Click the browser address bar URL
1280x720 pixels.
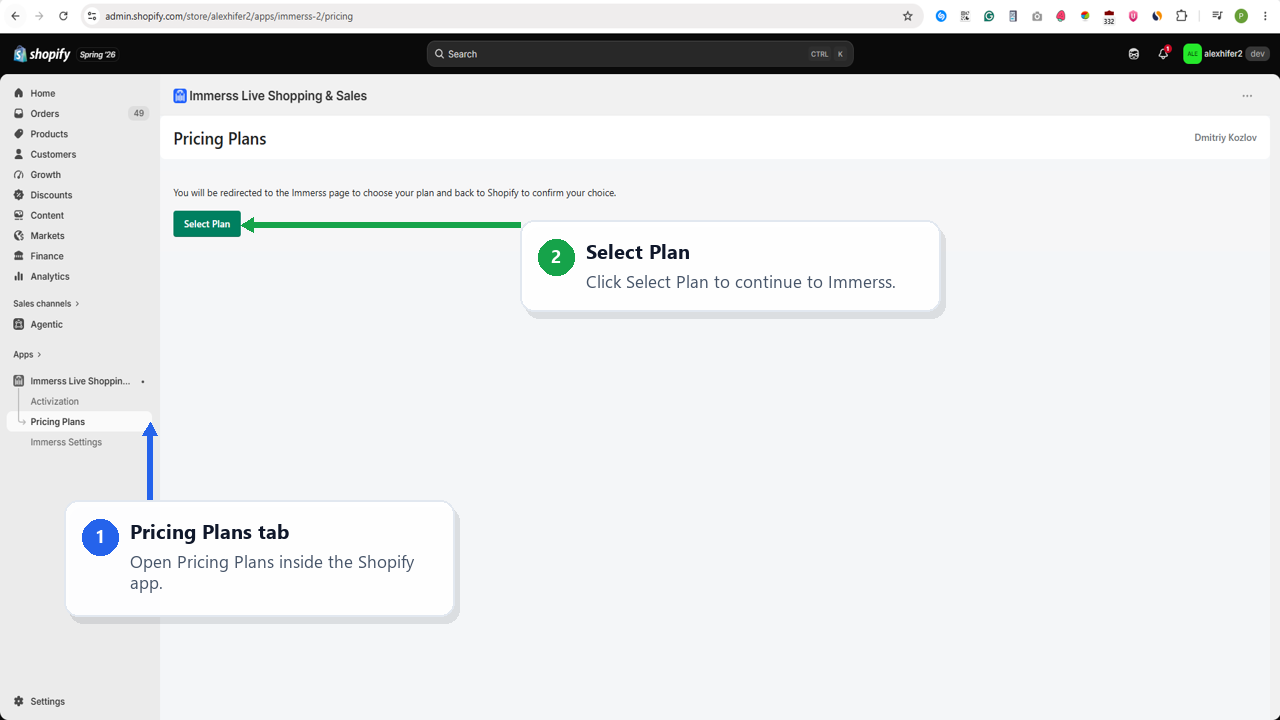point(229,16)
